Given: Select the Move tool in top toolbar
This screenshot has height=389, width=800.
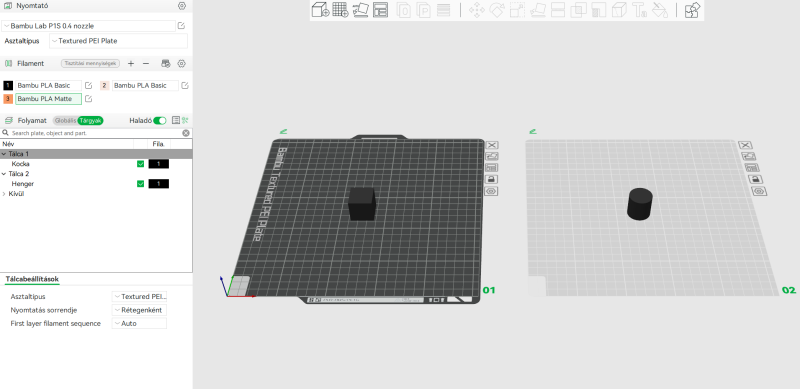Looking at the screenshot, I should pyautogui.click(x=477, y=10).
